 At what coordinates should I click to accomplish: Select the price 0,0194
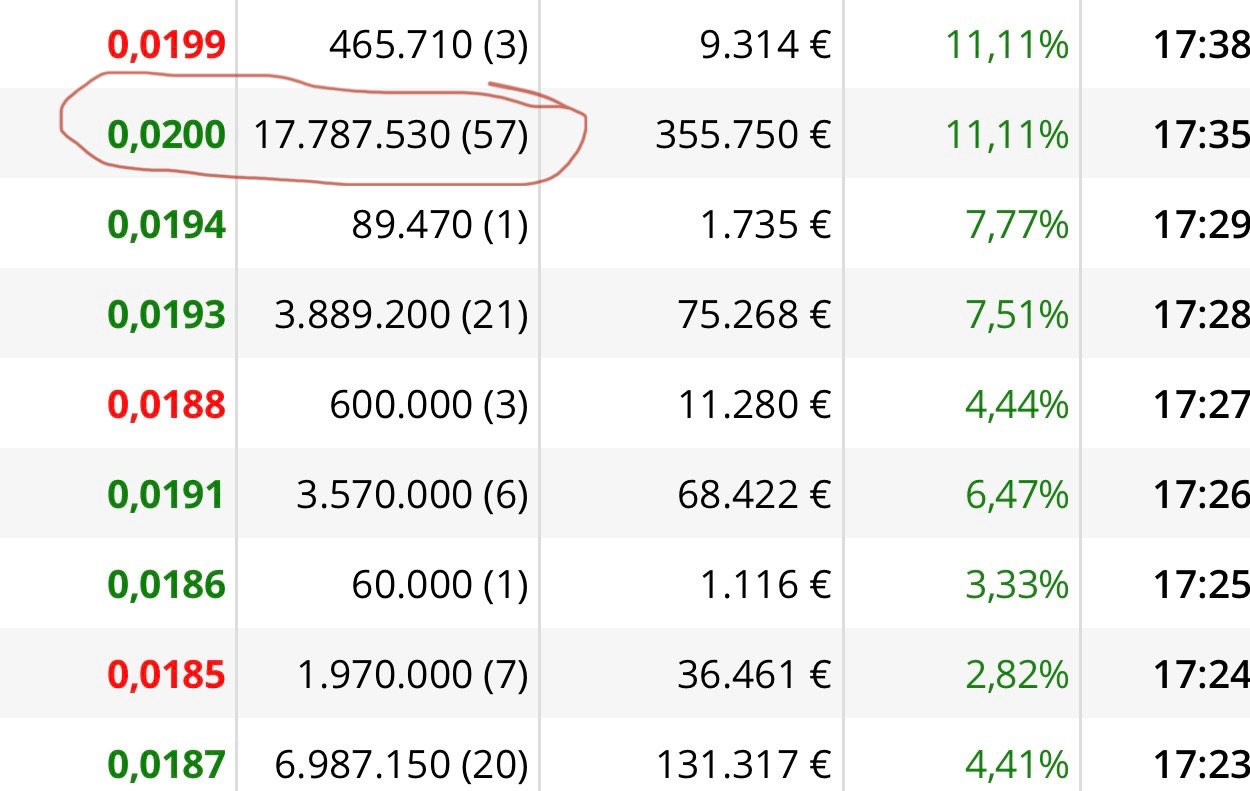(x=166, y=225)
